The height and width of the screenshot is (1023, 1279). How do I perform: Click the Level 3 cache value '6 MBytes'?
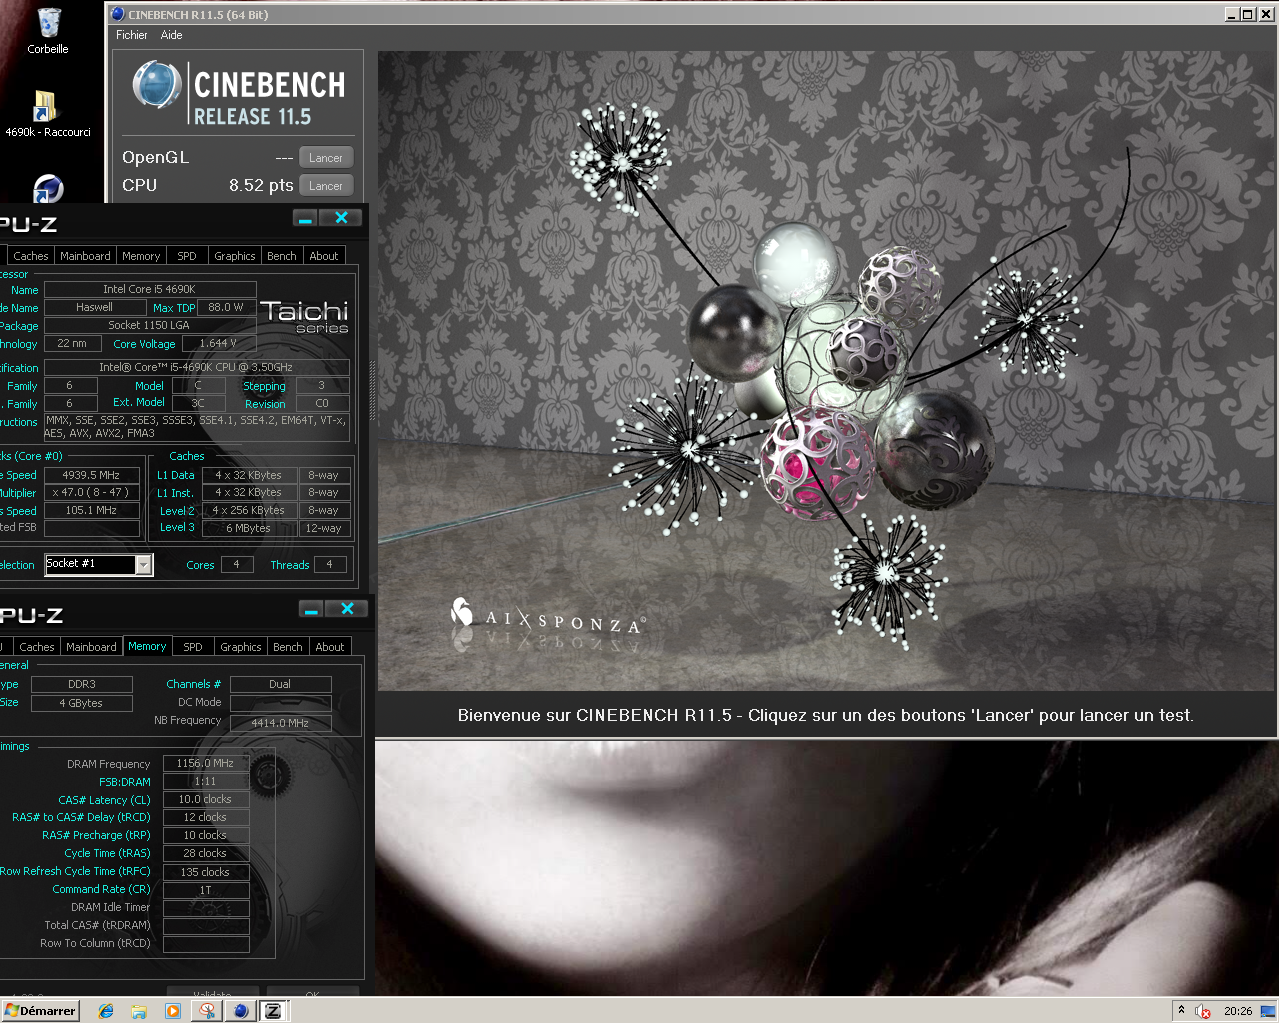tap(248, 528)
